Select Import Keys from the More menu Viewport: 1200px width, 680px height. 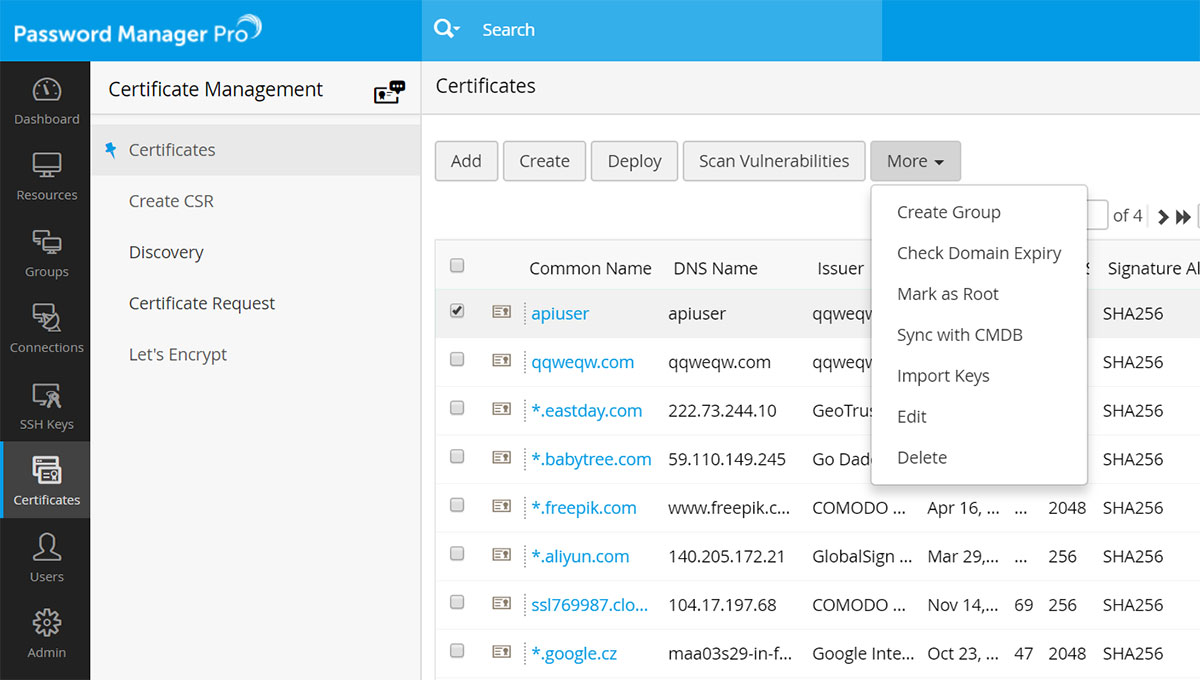pyautogui.click(x=943, y=375)
